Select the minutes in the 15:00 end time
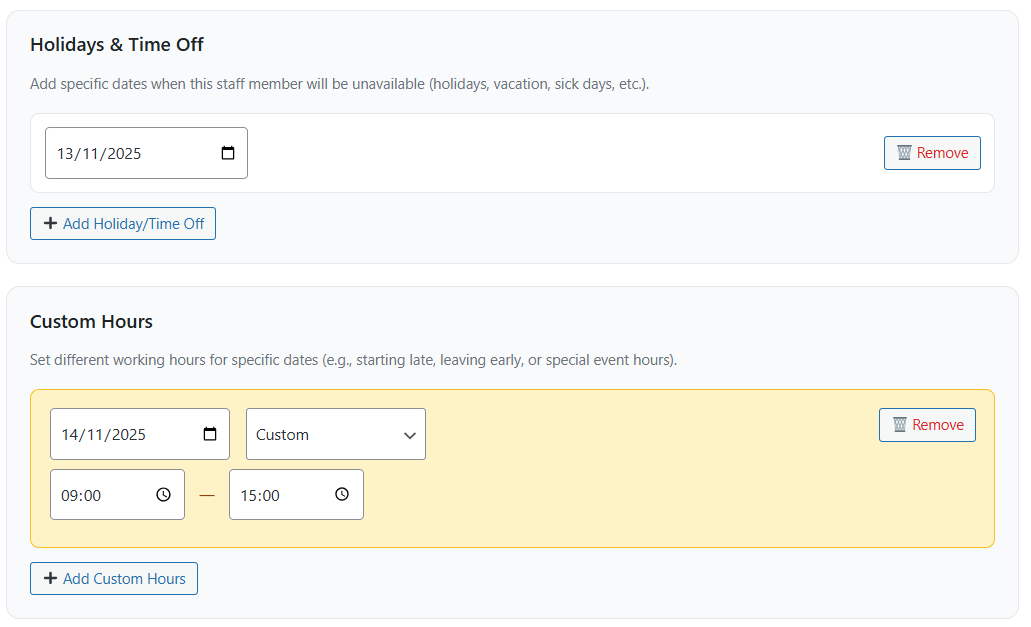Screen dimensions: 1031x627 tap(271, 495)
